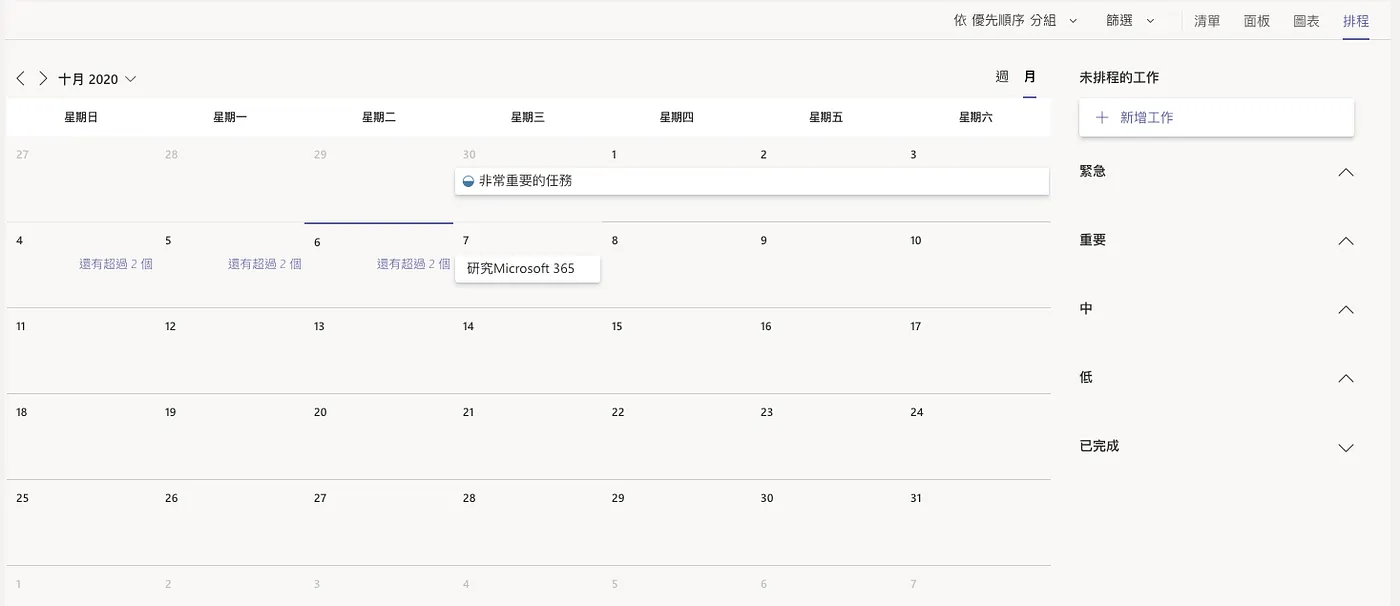The width and height of the screenshot is (1400, 606).
Task: Click the 新增工作 button
Action: pos(1216,117)
